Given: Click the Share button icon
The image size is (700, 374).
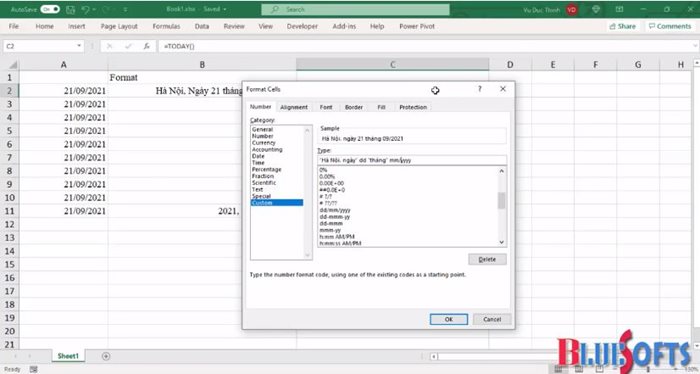Looking at the screenshot, I should (612, 26).
